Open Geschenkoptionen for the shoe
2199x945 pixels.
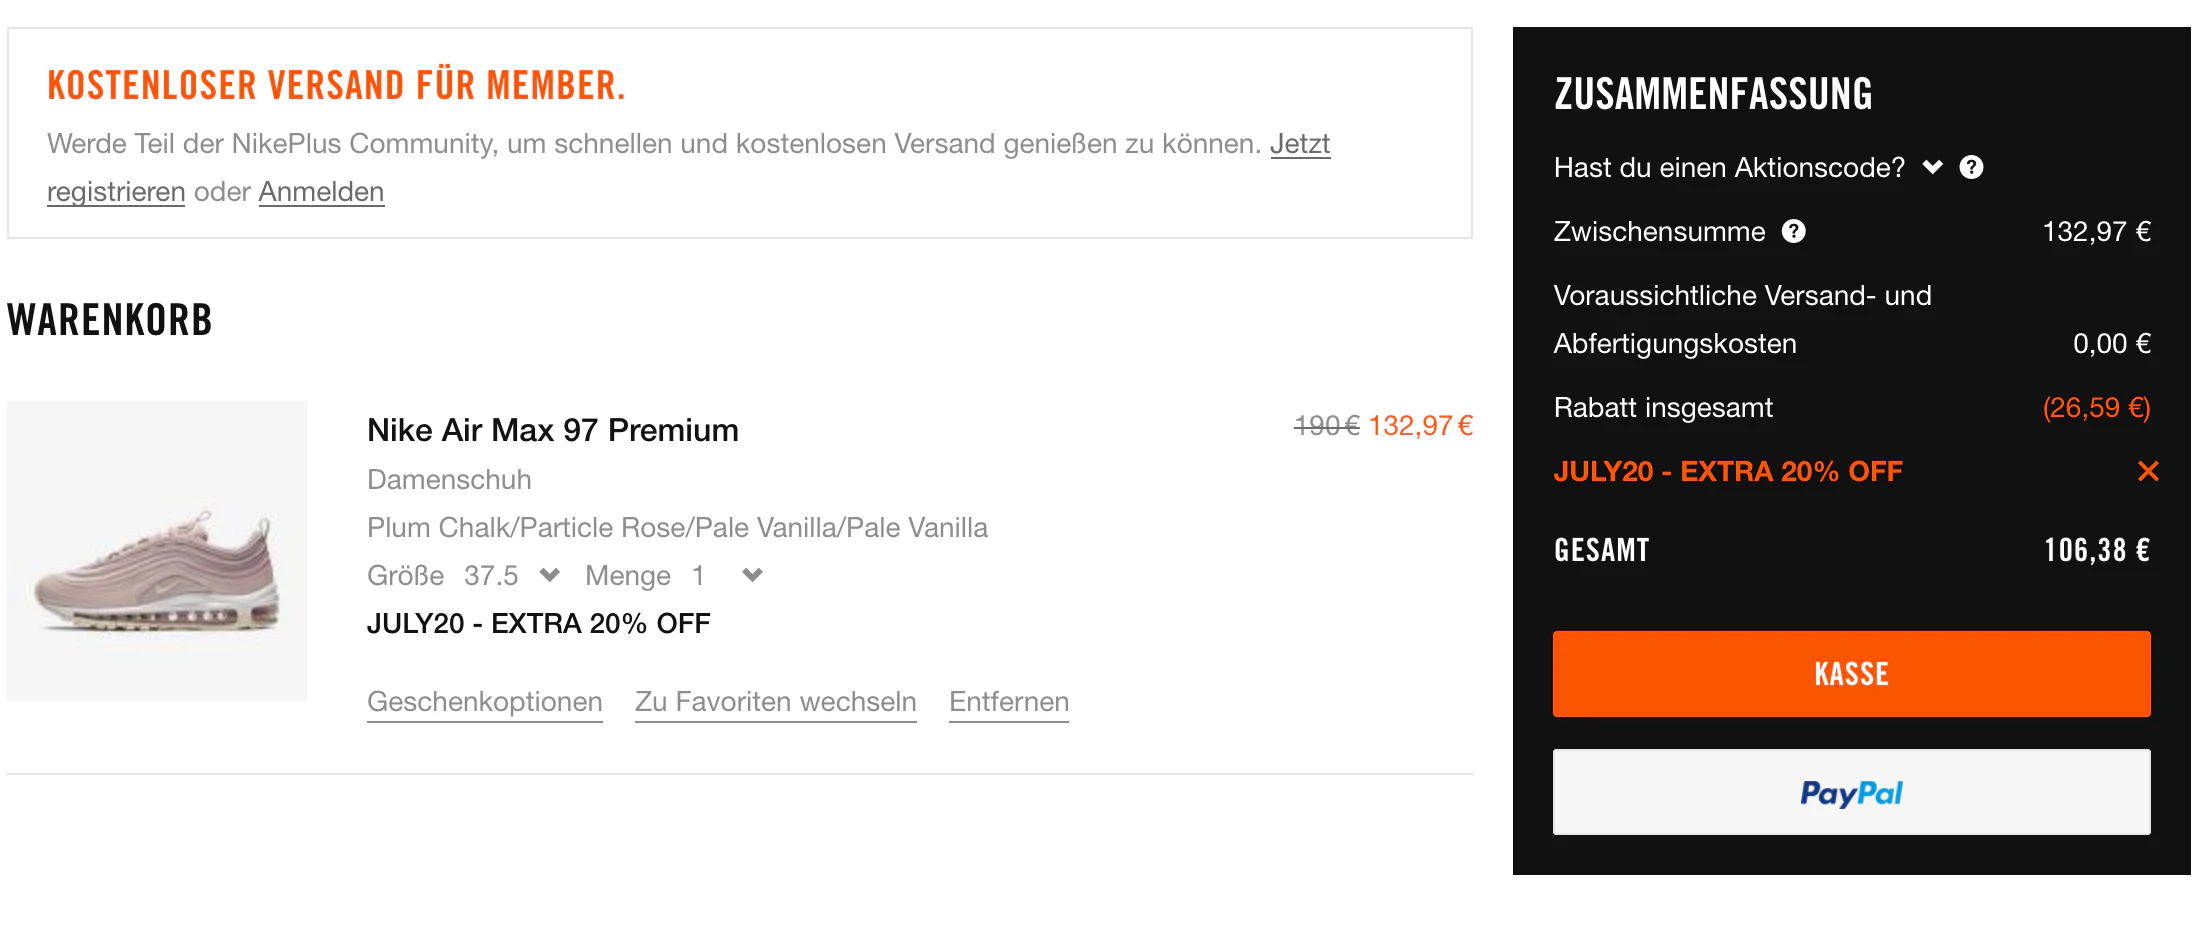tap(485, 702)
